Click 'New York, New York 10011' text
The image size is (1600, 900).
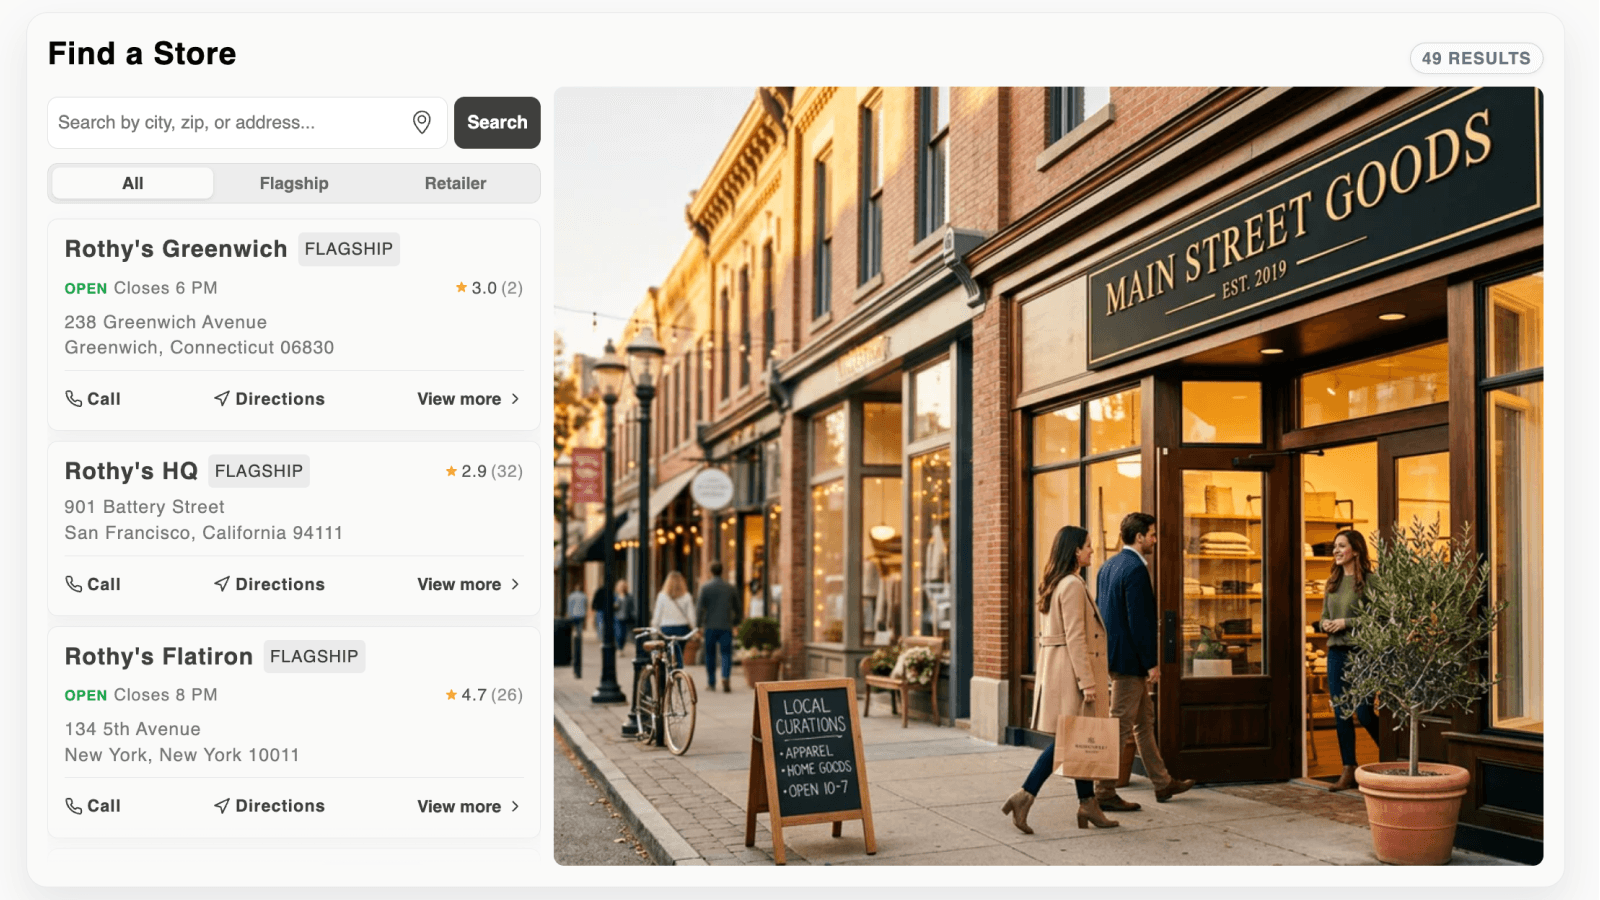point(182,755)
